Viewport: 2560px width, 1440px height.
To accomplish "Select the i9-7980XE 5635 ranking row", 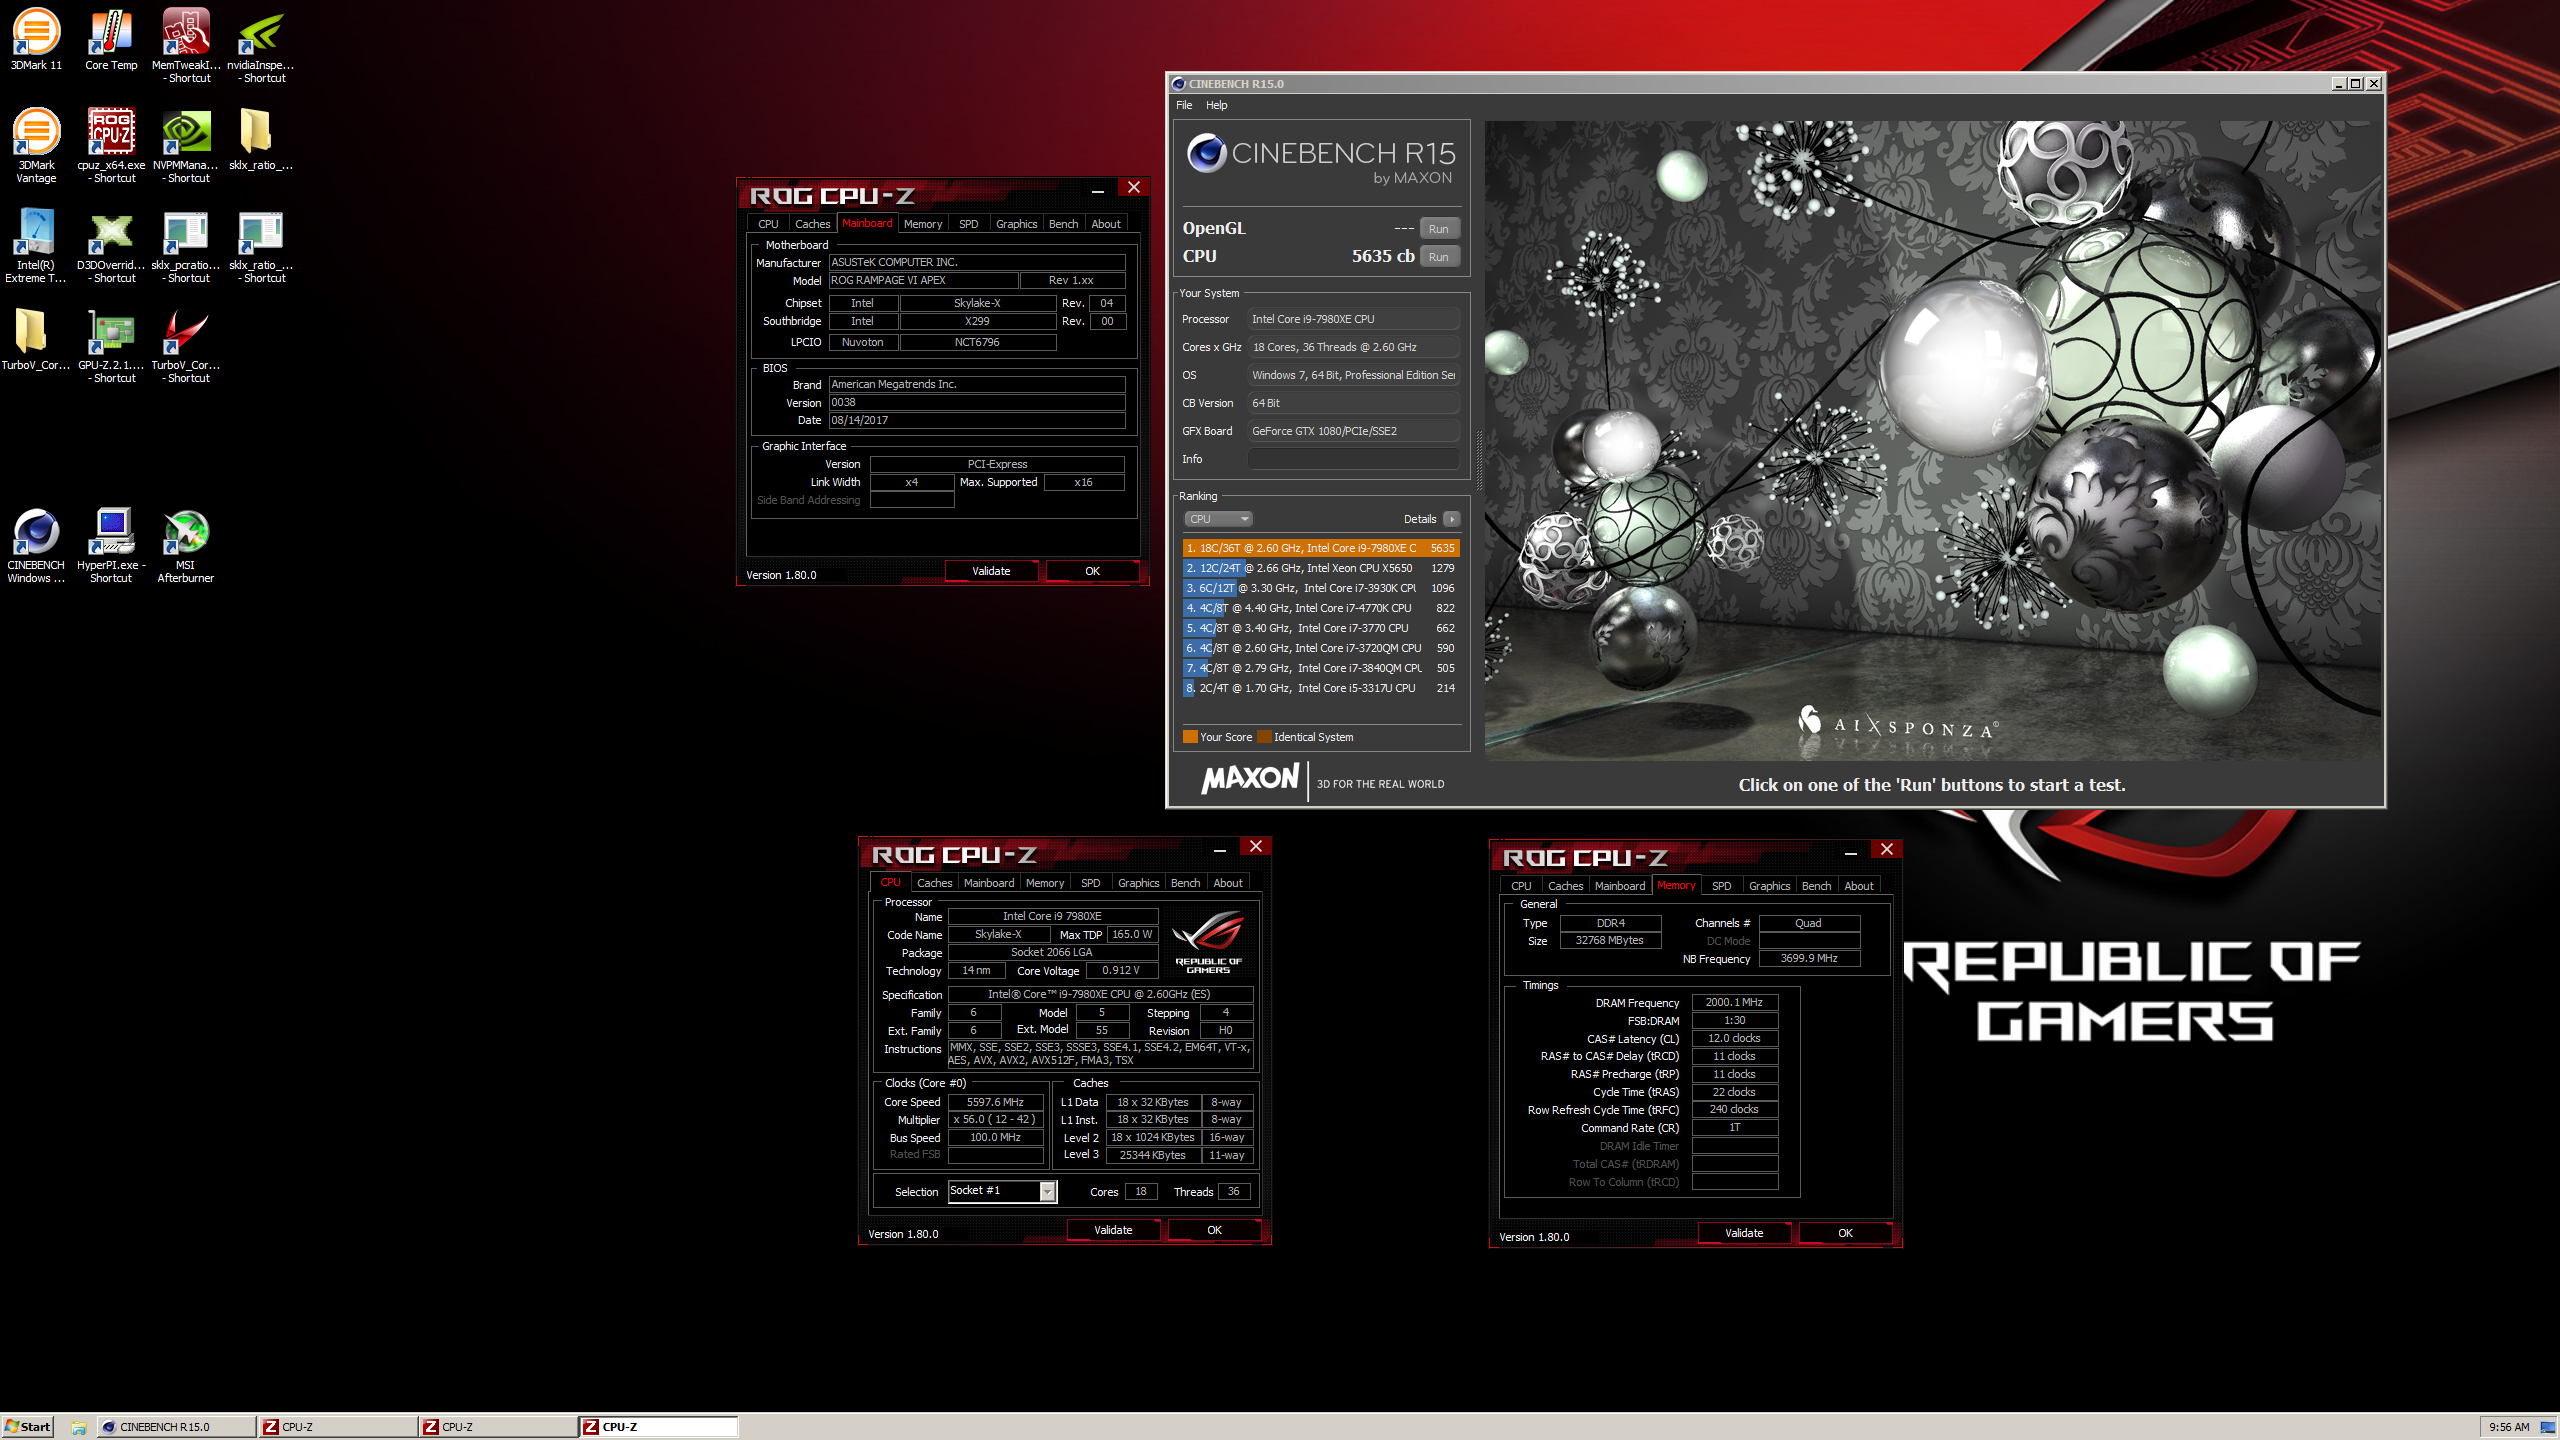I will pyautogui.click(x=1320, y=548).
